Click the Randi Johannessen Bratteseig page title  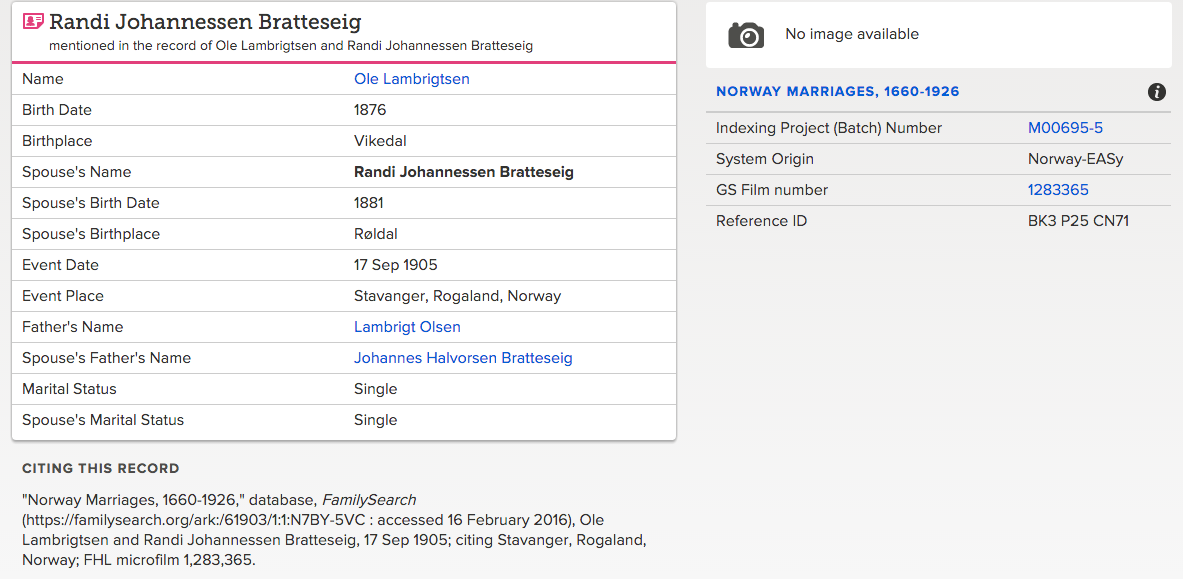(205, 22)
